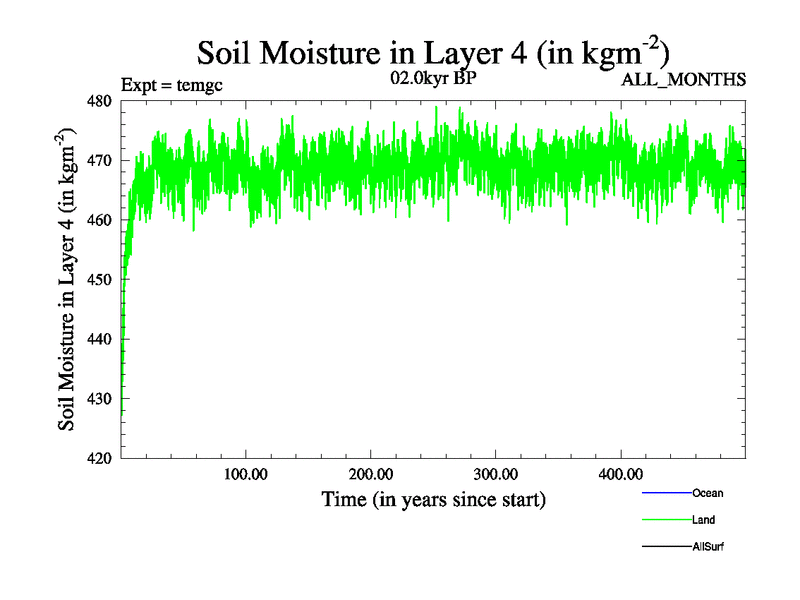Click the 420 y-axis tick label

tap(100, 459)
